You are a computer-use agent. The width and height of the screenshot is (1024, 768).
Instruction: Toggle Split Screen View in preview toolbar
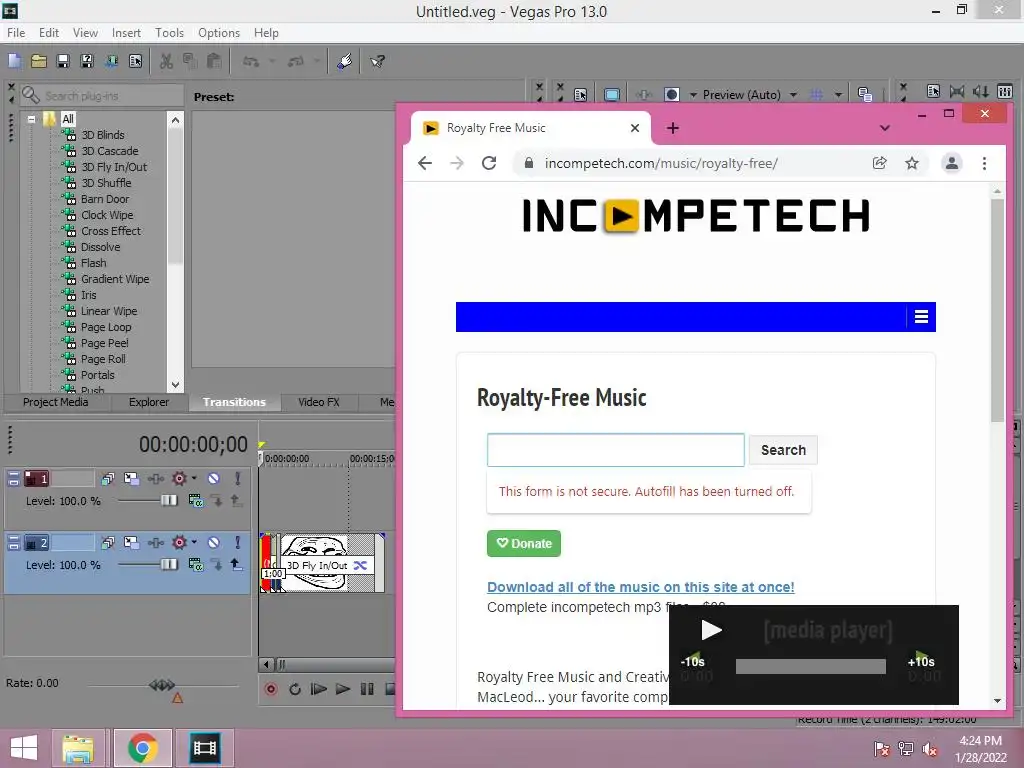671,95
